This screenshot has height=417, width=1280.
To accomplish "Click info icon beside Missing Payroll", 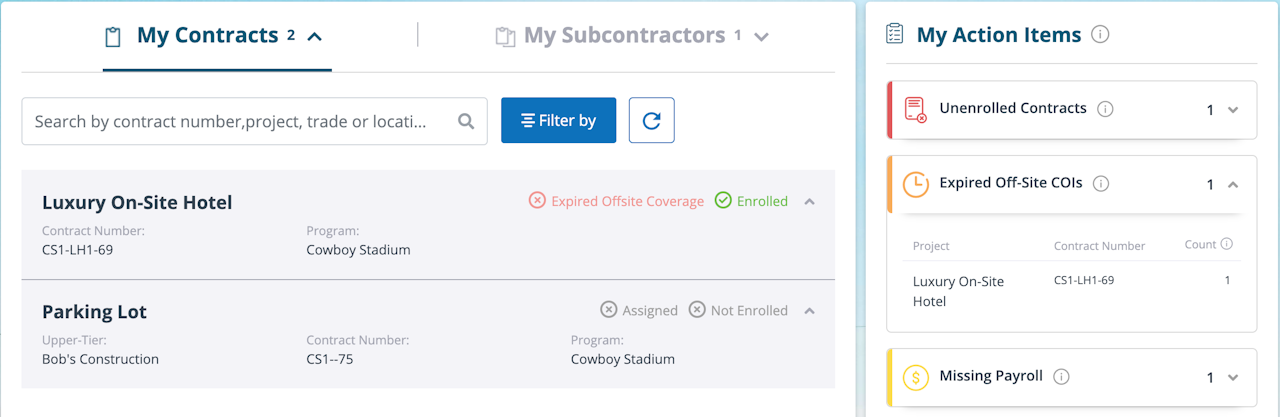I will click(x=1062, y=377).
